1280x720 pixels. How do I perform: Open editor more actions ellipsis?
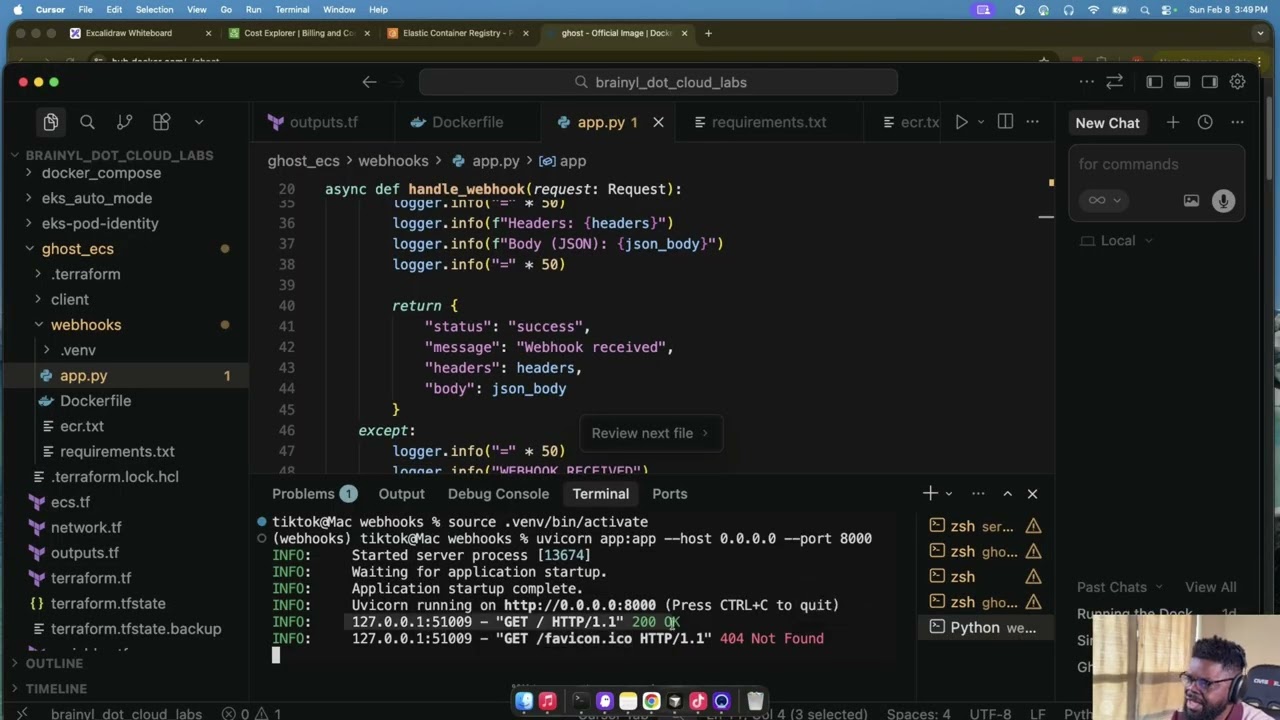(x=1032, y=122)
